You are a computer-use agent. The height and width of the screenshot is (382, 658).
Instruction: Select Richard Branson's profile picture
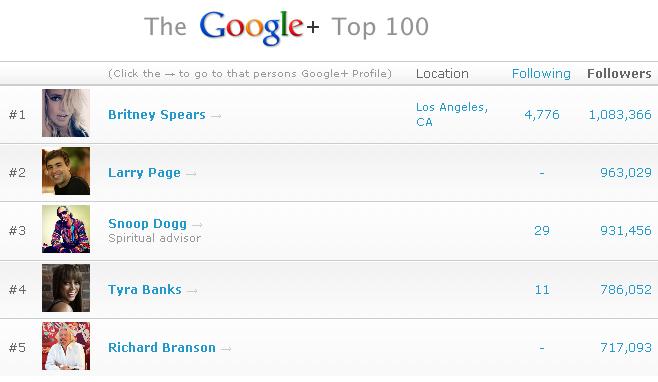(x=66, y=346)
